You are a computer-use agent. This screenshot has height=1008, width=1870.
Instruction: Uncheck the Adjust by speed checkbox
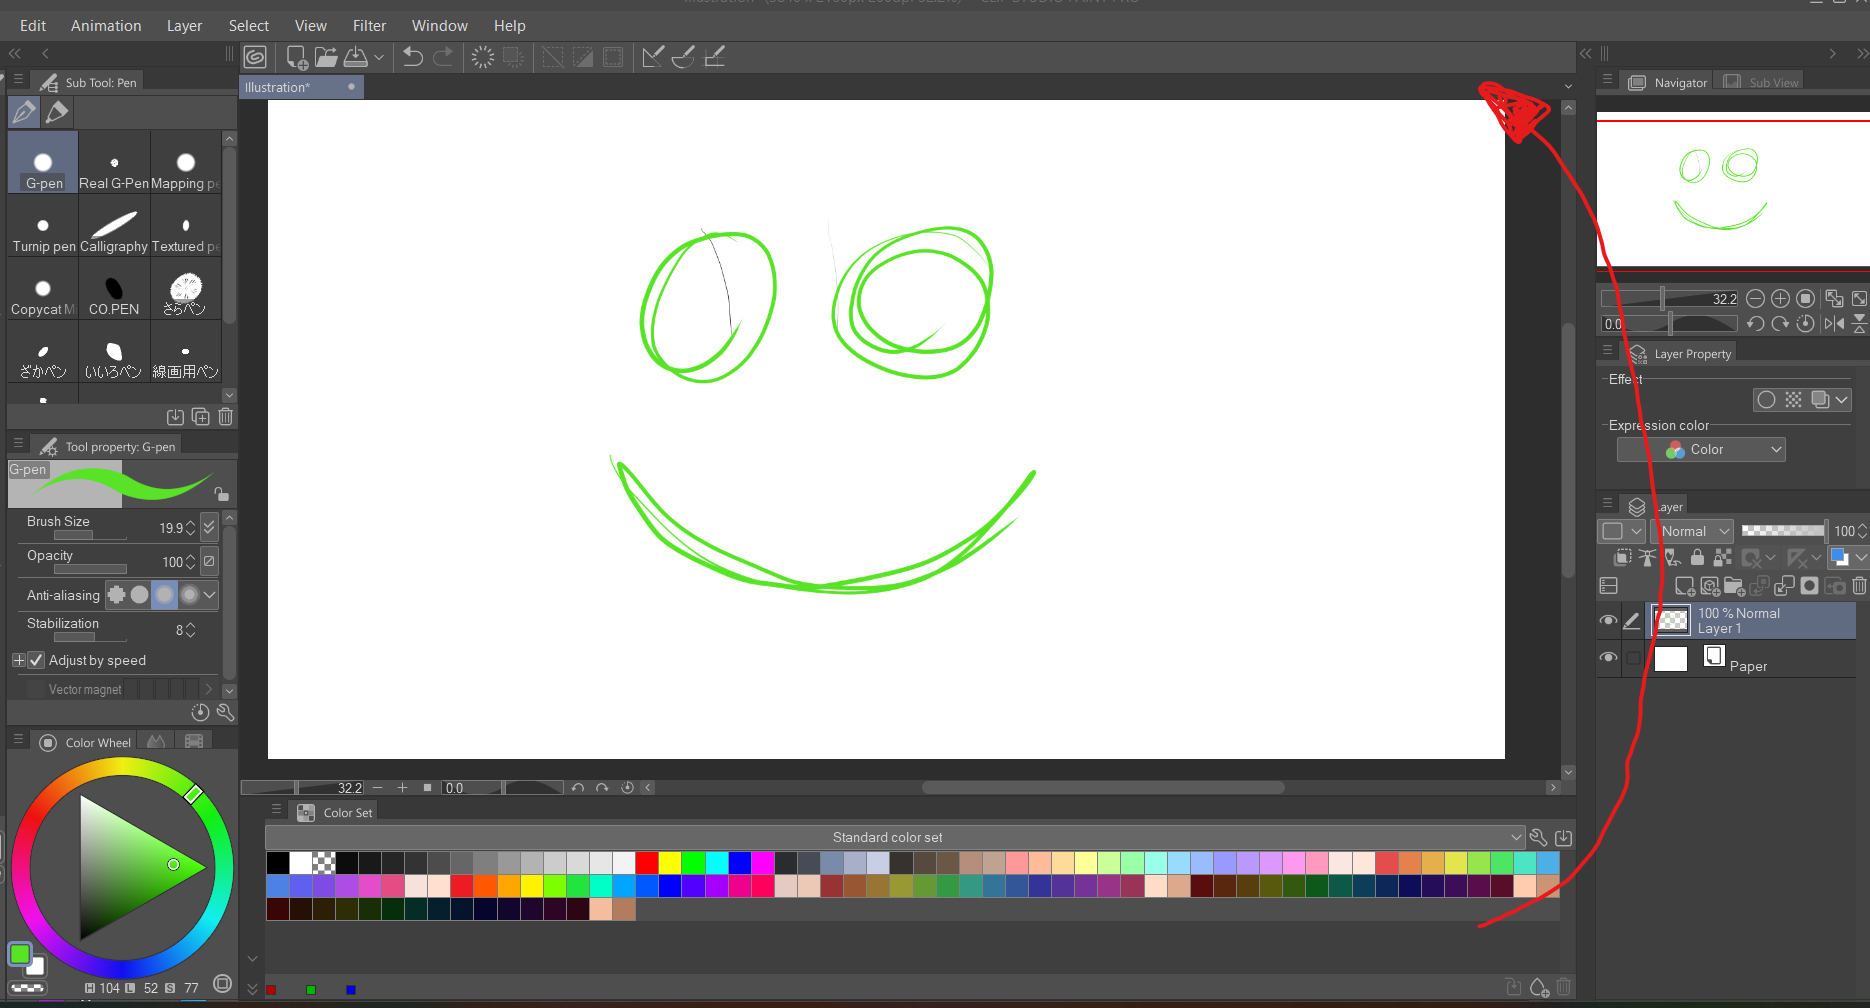36,660
